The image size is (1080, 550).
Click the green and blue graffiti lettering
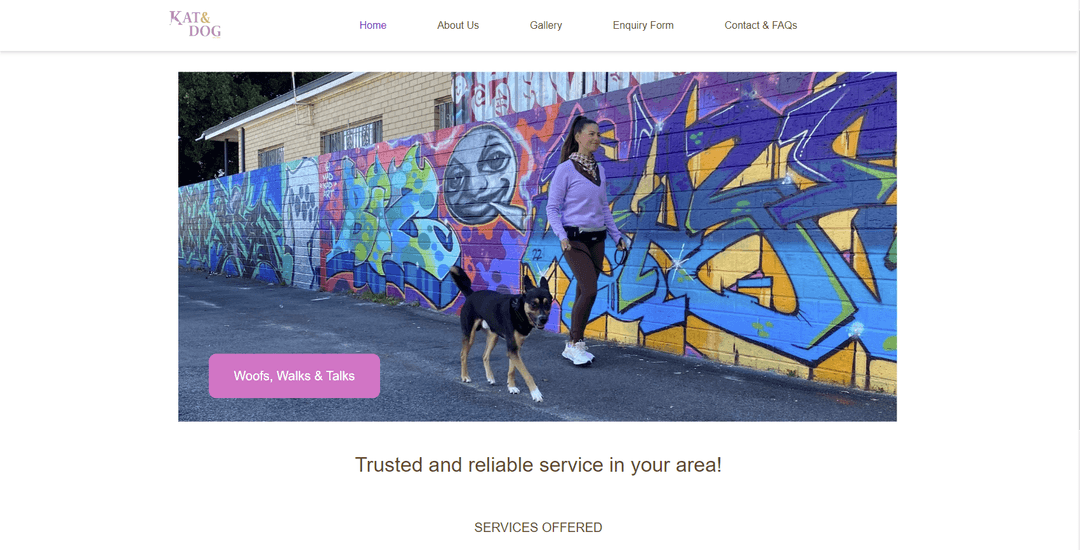coord(388,220)
